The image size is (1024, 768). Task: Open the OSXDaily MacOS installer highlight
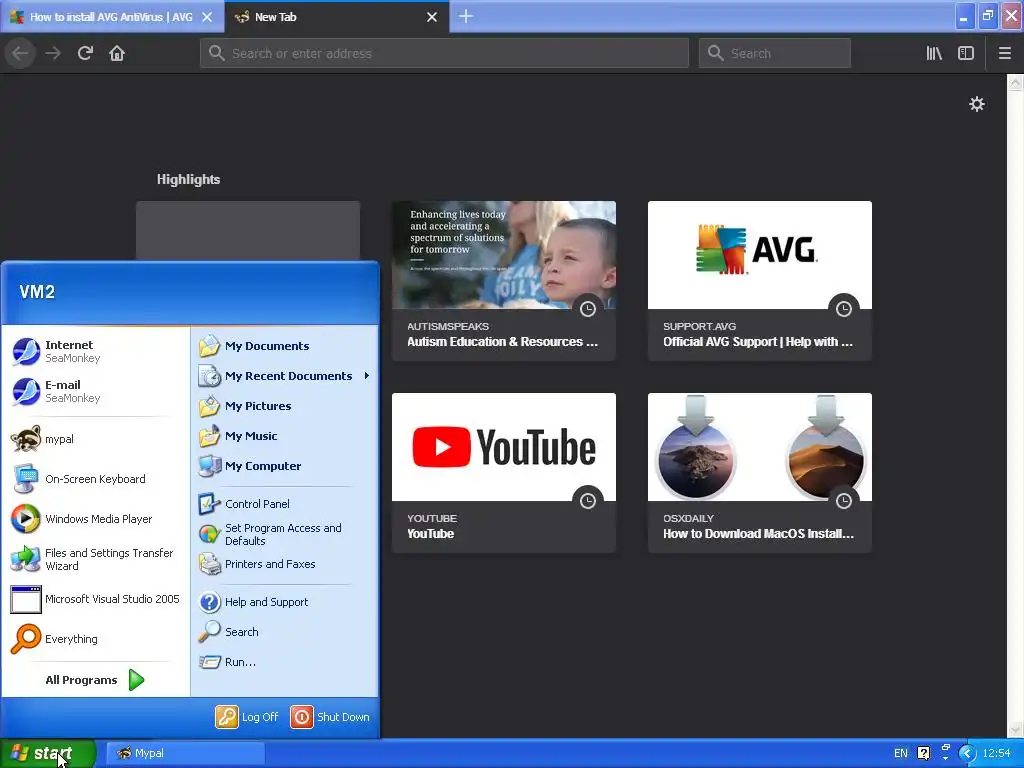[x=760, y=472]
